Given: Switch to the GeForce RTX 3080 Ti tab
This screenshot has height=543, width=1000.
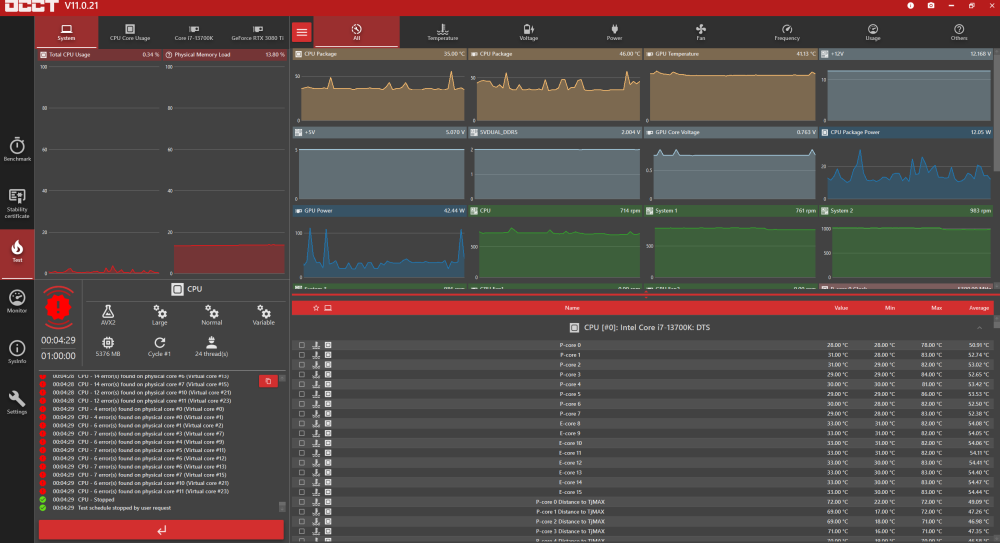Looking at the screenshot, I should (258, 32).
